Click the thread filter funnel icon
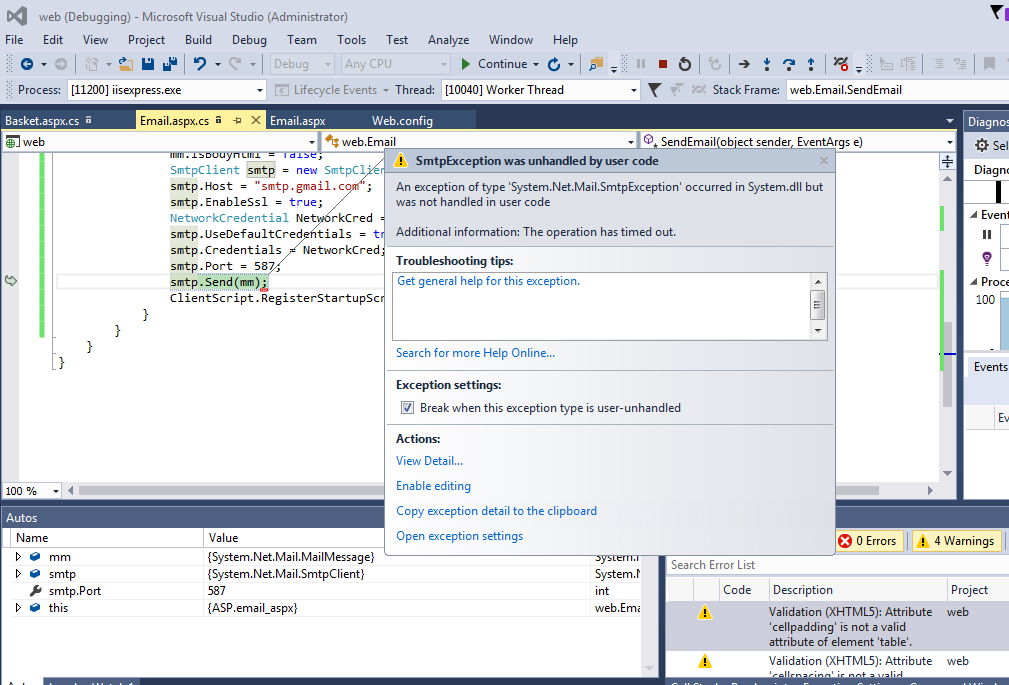This screenshot has width=1009, height=685. pos(654,89)
